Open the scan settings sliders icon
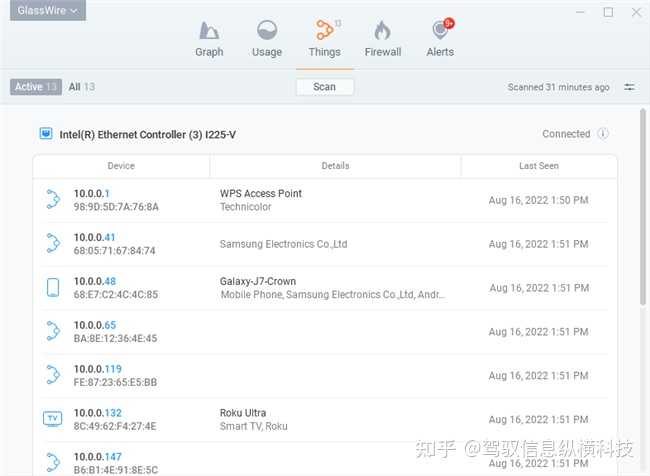Image resolution: width=650 pixels, height=476 pixels. (629, 87)
